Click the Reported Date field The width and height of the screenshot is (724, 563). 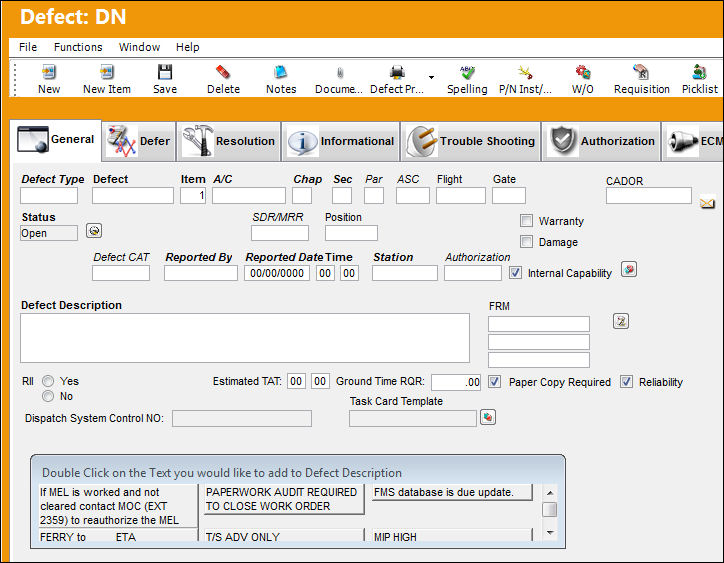coord(277,273)
